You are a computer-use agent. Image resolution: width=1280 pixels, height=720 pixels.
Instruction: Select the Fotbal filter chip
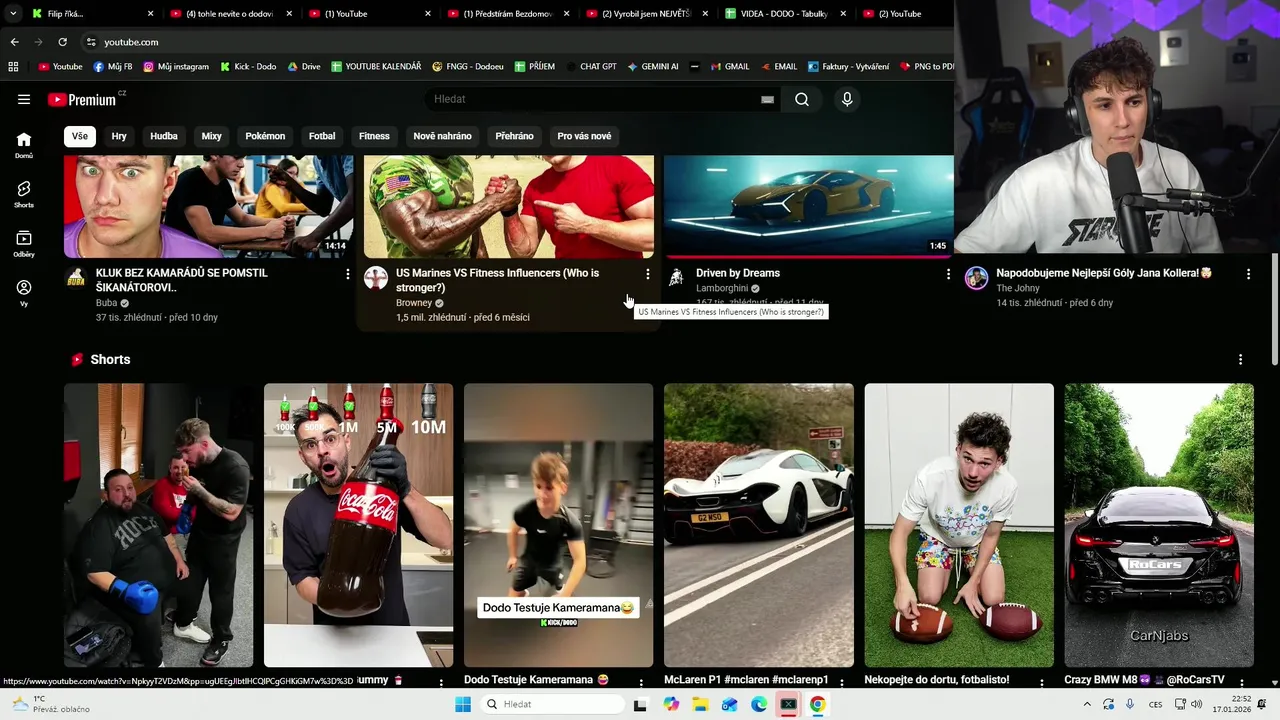point(322,136)
